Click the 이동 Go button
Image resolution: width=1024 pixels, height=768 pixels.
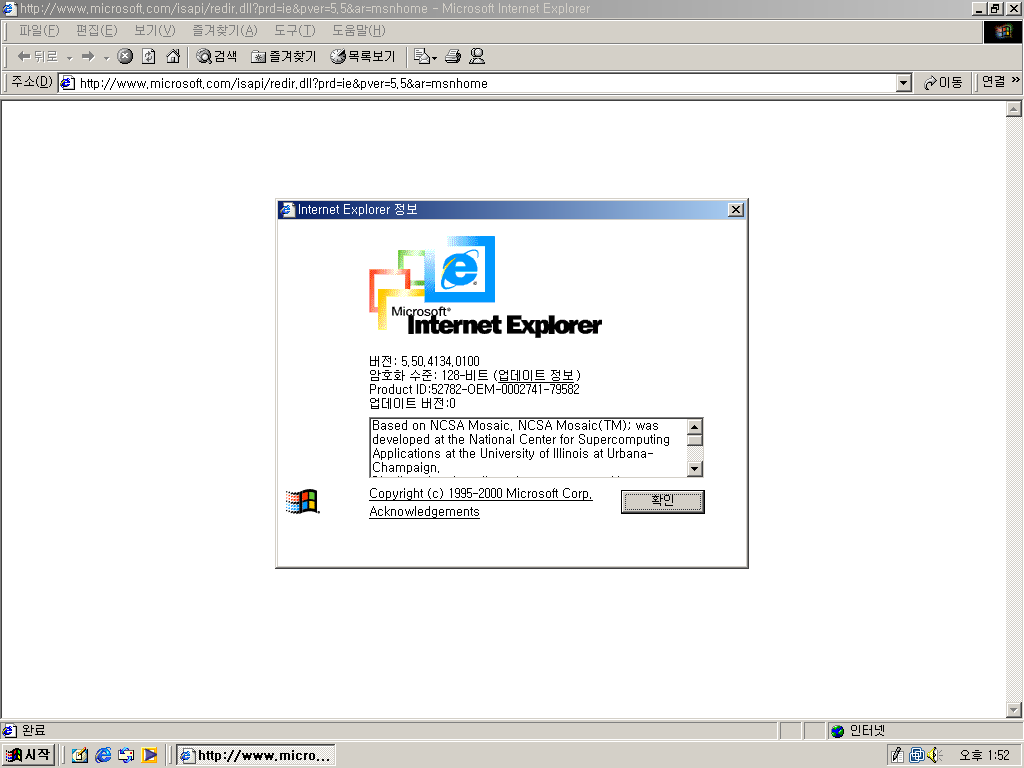[x=943, y=83]
